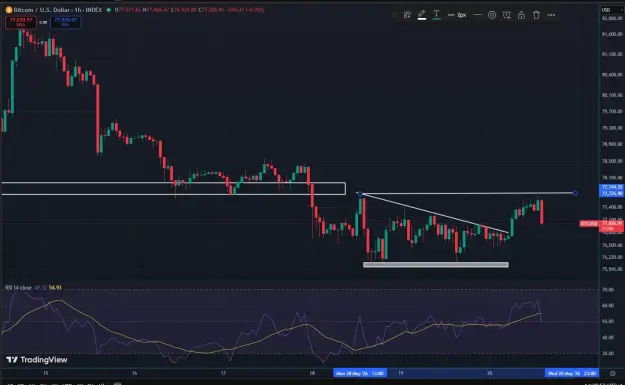Open time axis settings gear icon
Image resolution: width=625 pixels, height=385 pixels.
click(x=613, y=373)
